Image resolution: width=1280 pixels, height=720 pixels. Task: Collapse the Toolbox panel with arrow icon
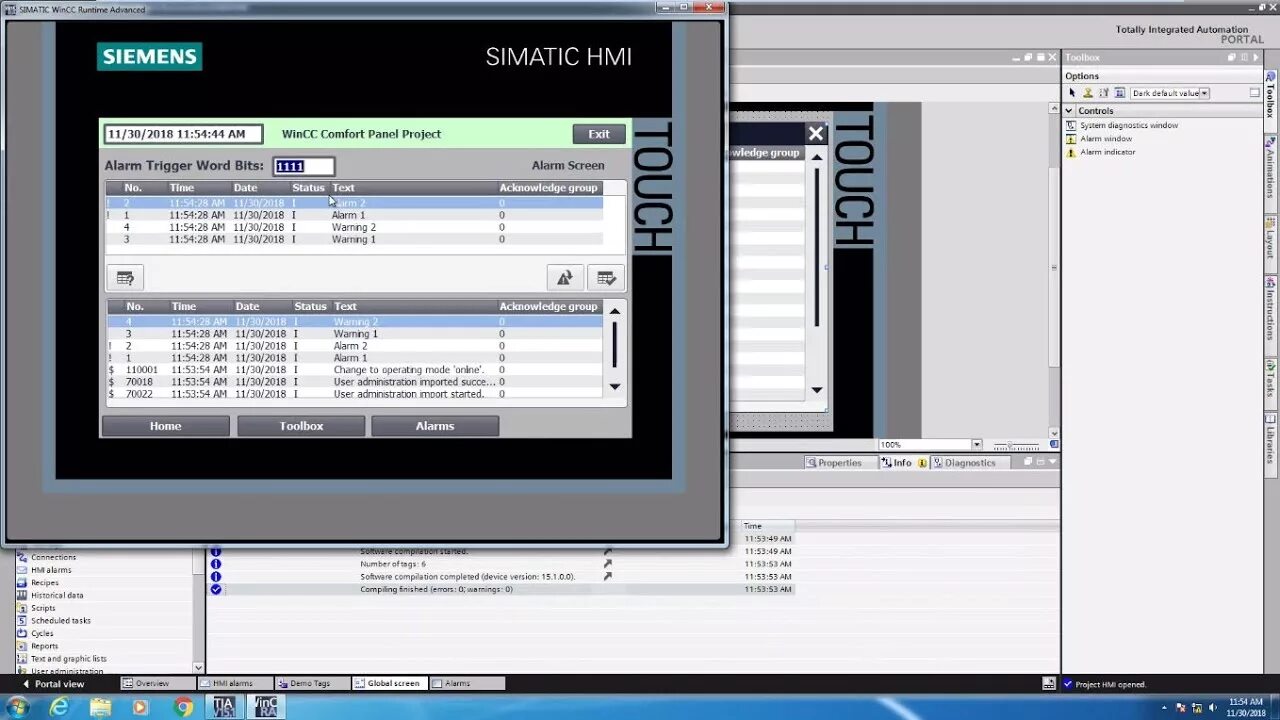1256,58
